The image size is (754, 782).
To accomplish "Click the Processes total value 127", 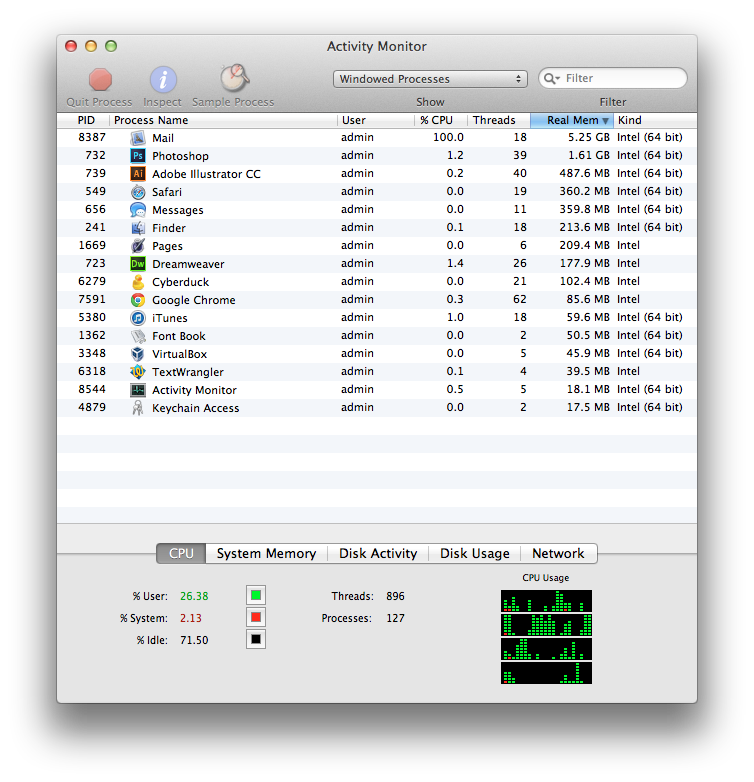I will pyautogui.click(x=395, y=618).
